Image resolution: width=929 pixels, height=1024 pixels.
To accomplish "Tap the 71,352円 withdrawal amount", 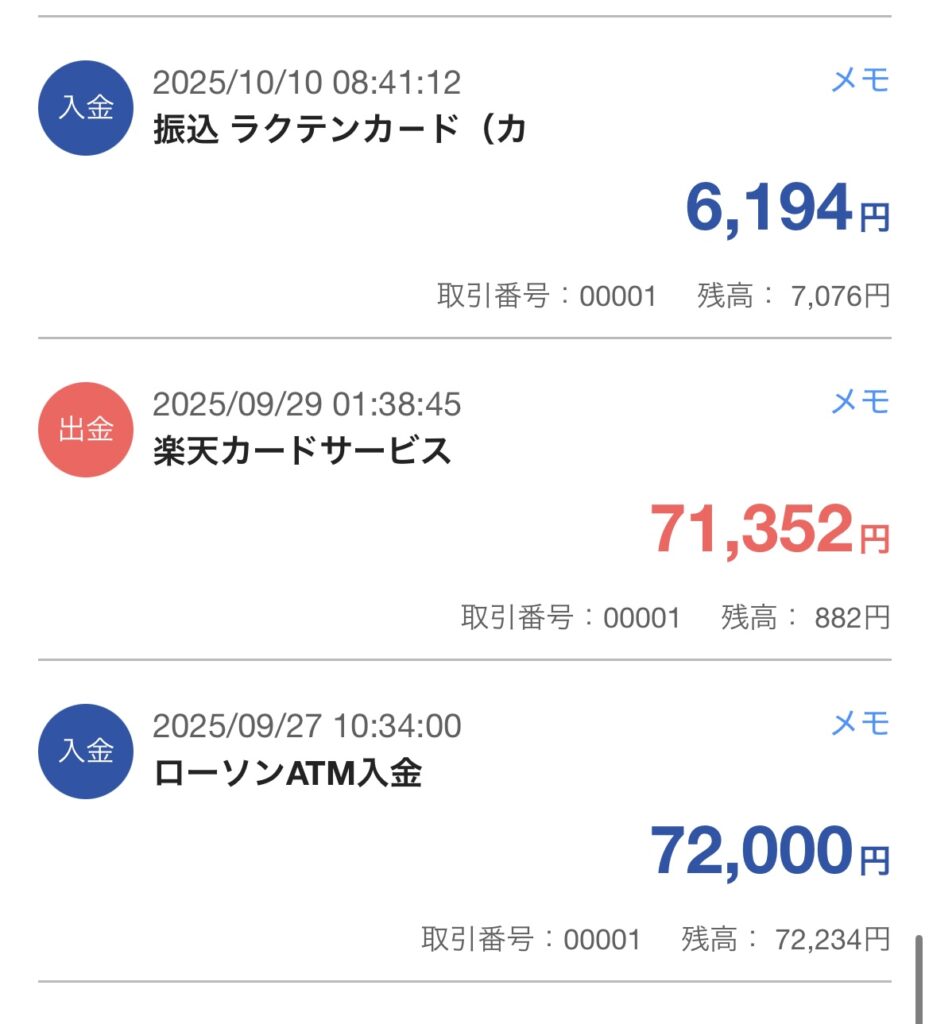I will point(769,530).
